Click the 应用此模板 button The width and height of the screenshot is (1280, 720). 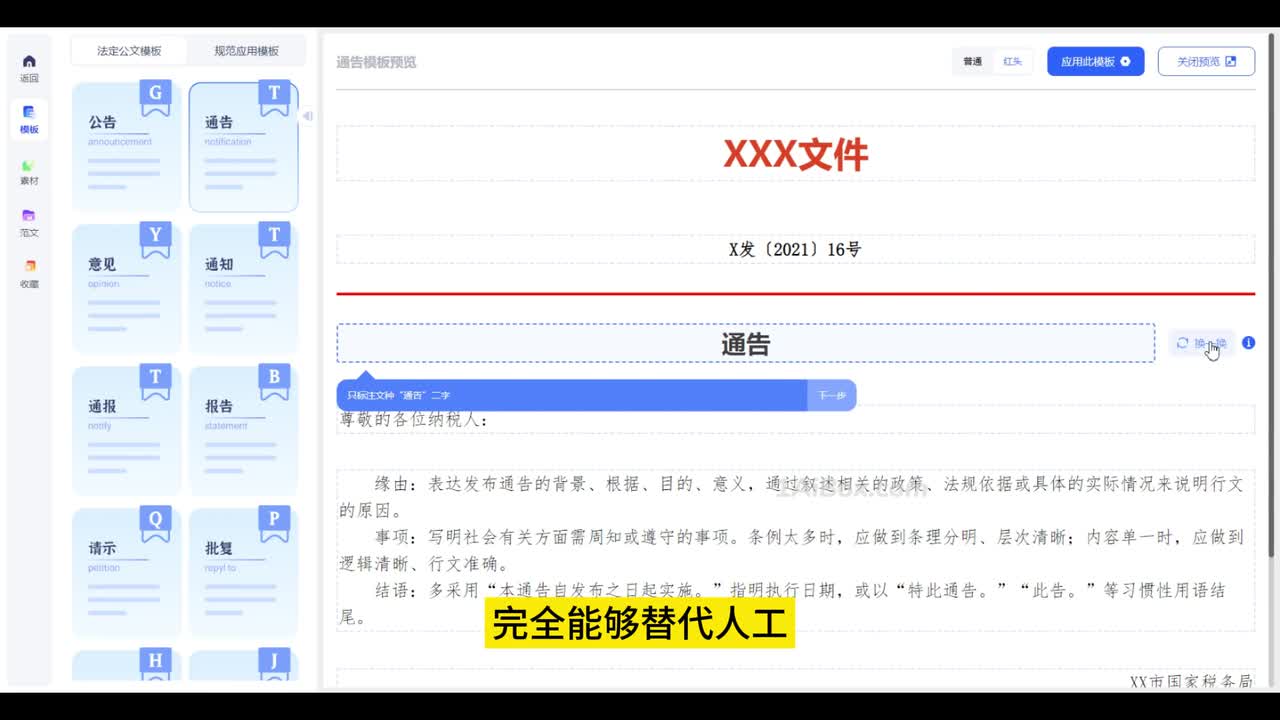click(x=1095, y=62)
